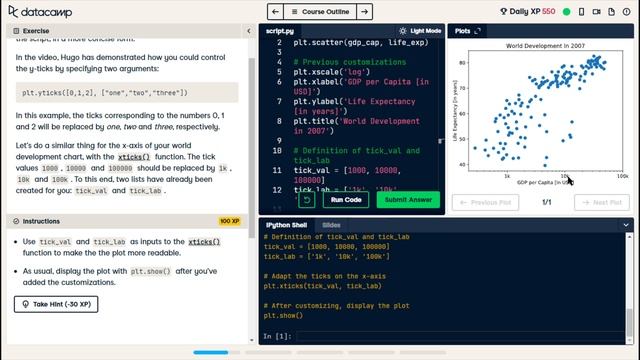640x360 pixels.
Task: Click line 2 plt.scatter code
Action: (361, 42)
